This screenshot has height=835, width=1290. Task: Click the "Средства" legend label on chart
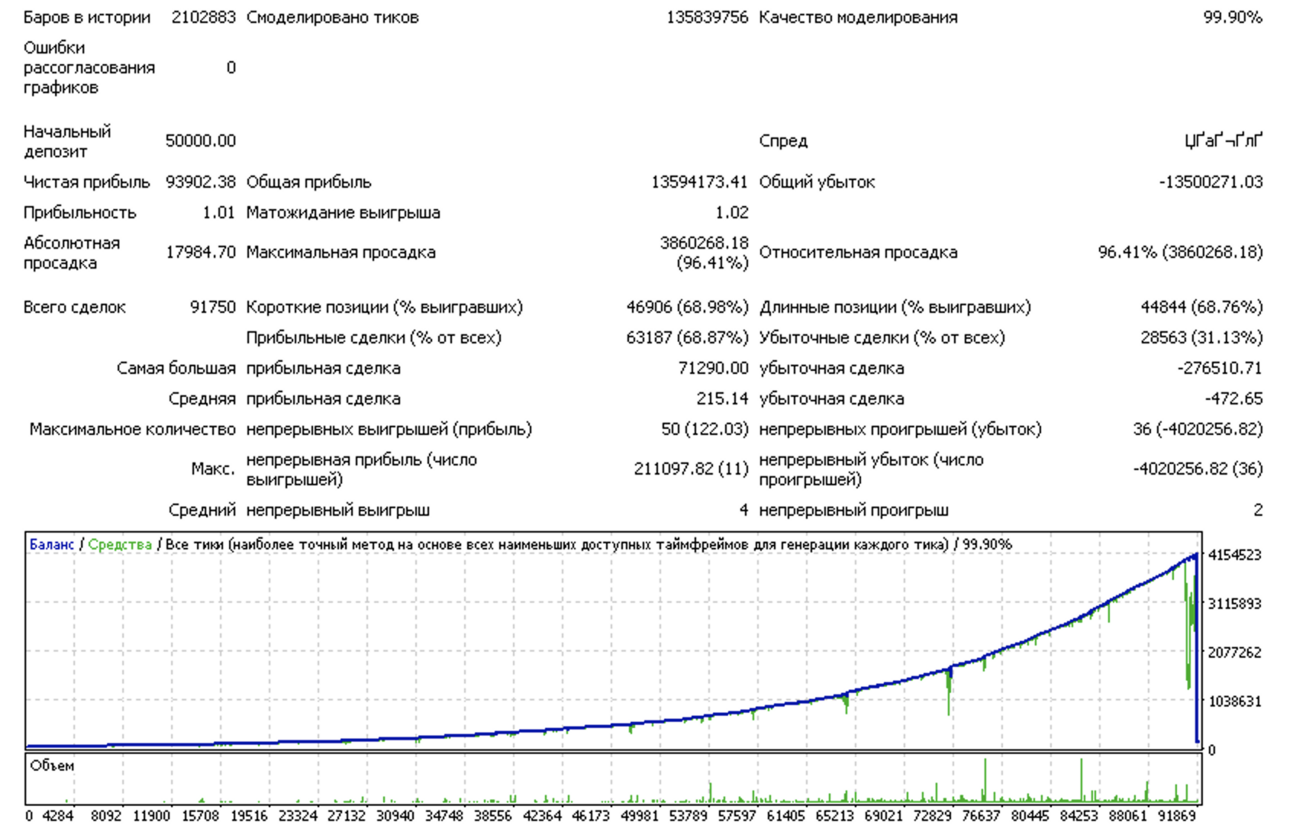point(120,545)
